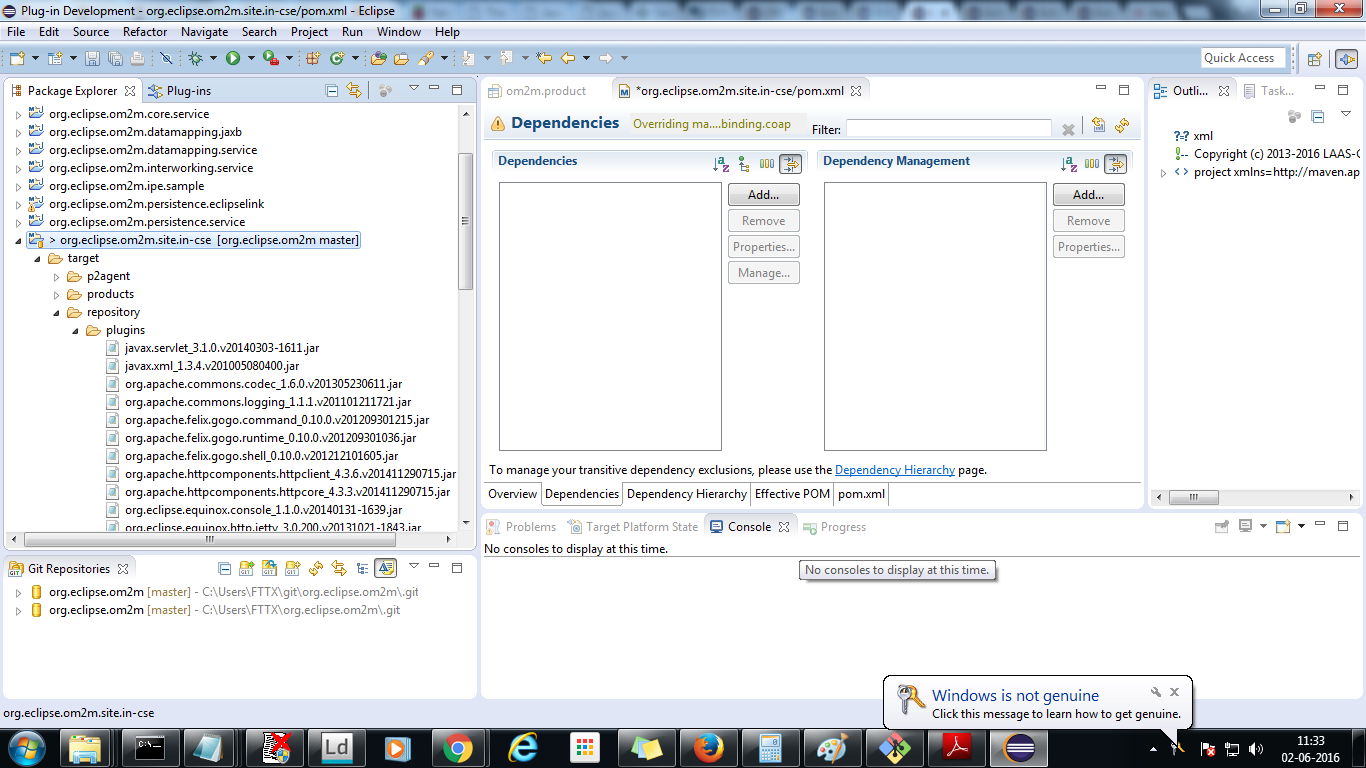Toggle Dependencies filter button

[x=791, y=164]
